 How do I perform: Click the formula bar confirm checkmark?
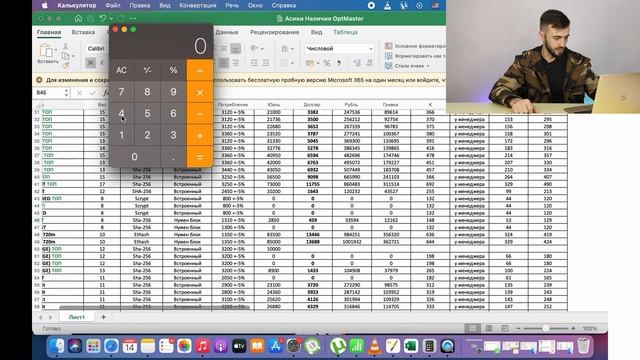click(92, 93)
